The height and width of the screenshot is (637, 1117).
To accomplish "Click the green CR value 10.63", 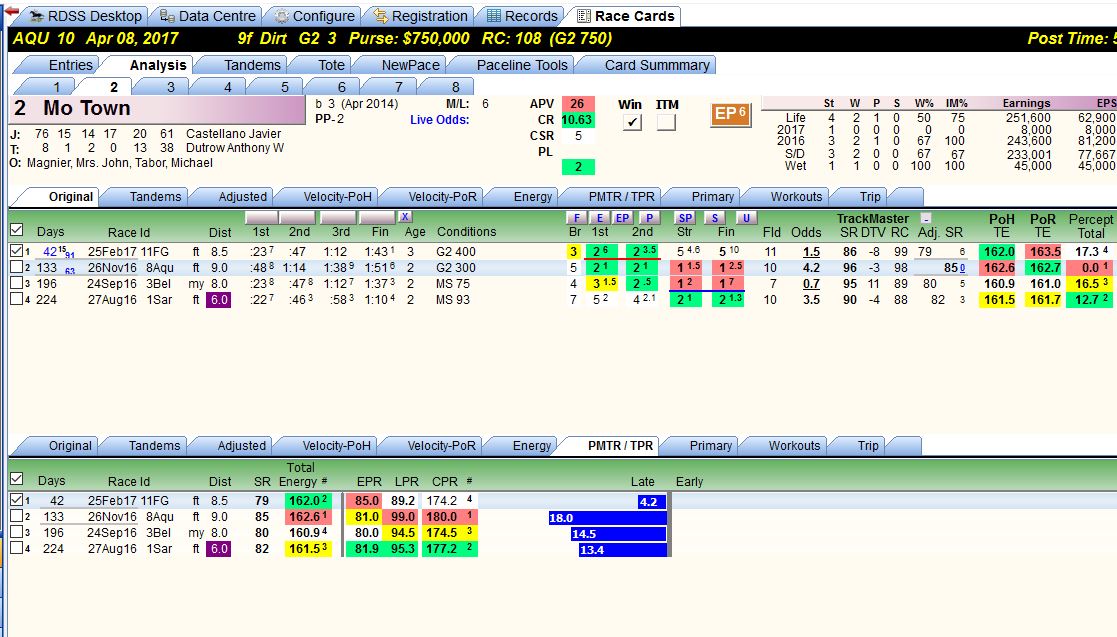I will (577, 120).
